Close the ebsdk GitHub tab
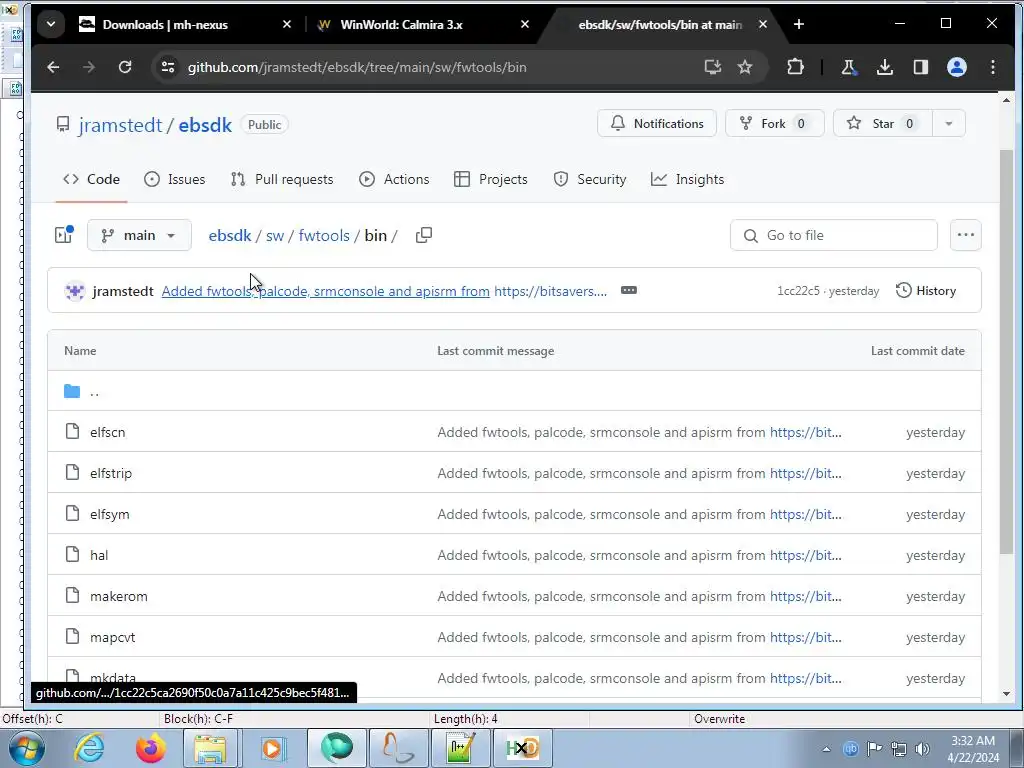The height and width of the screenshot is (768, 1024). 763,25
